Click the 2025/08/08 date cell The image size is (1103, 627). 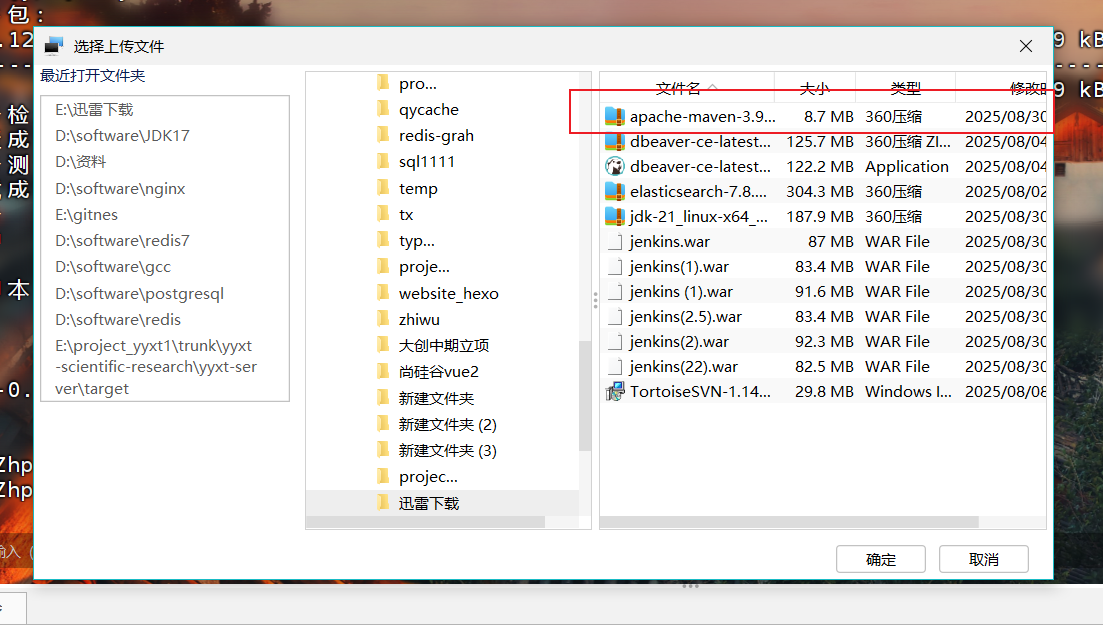1006,391
